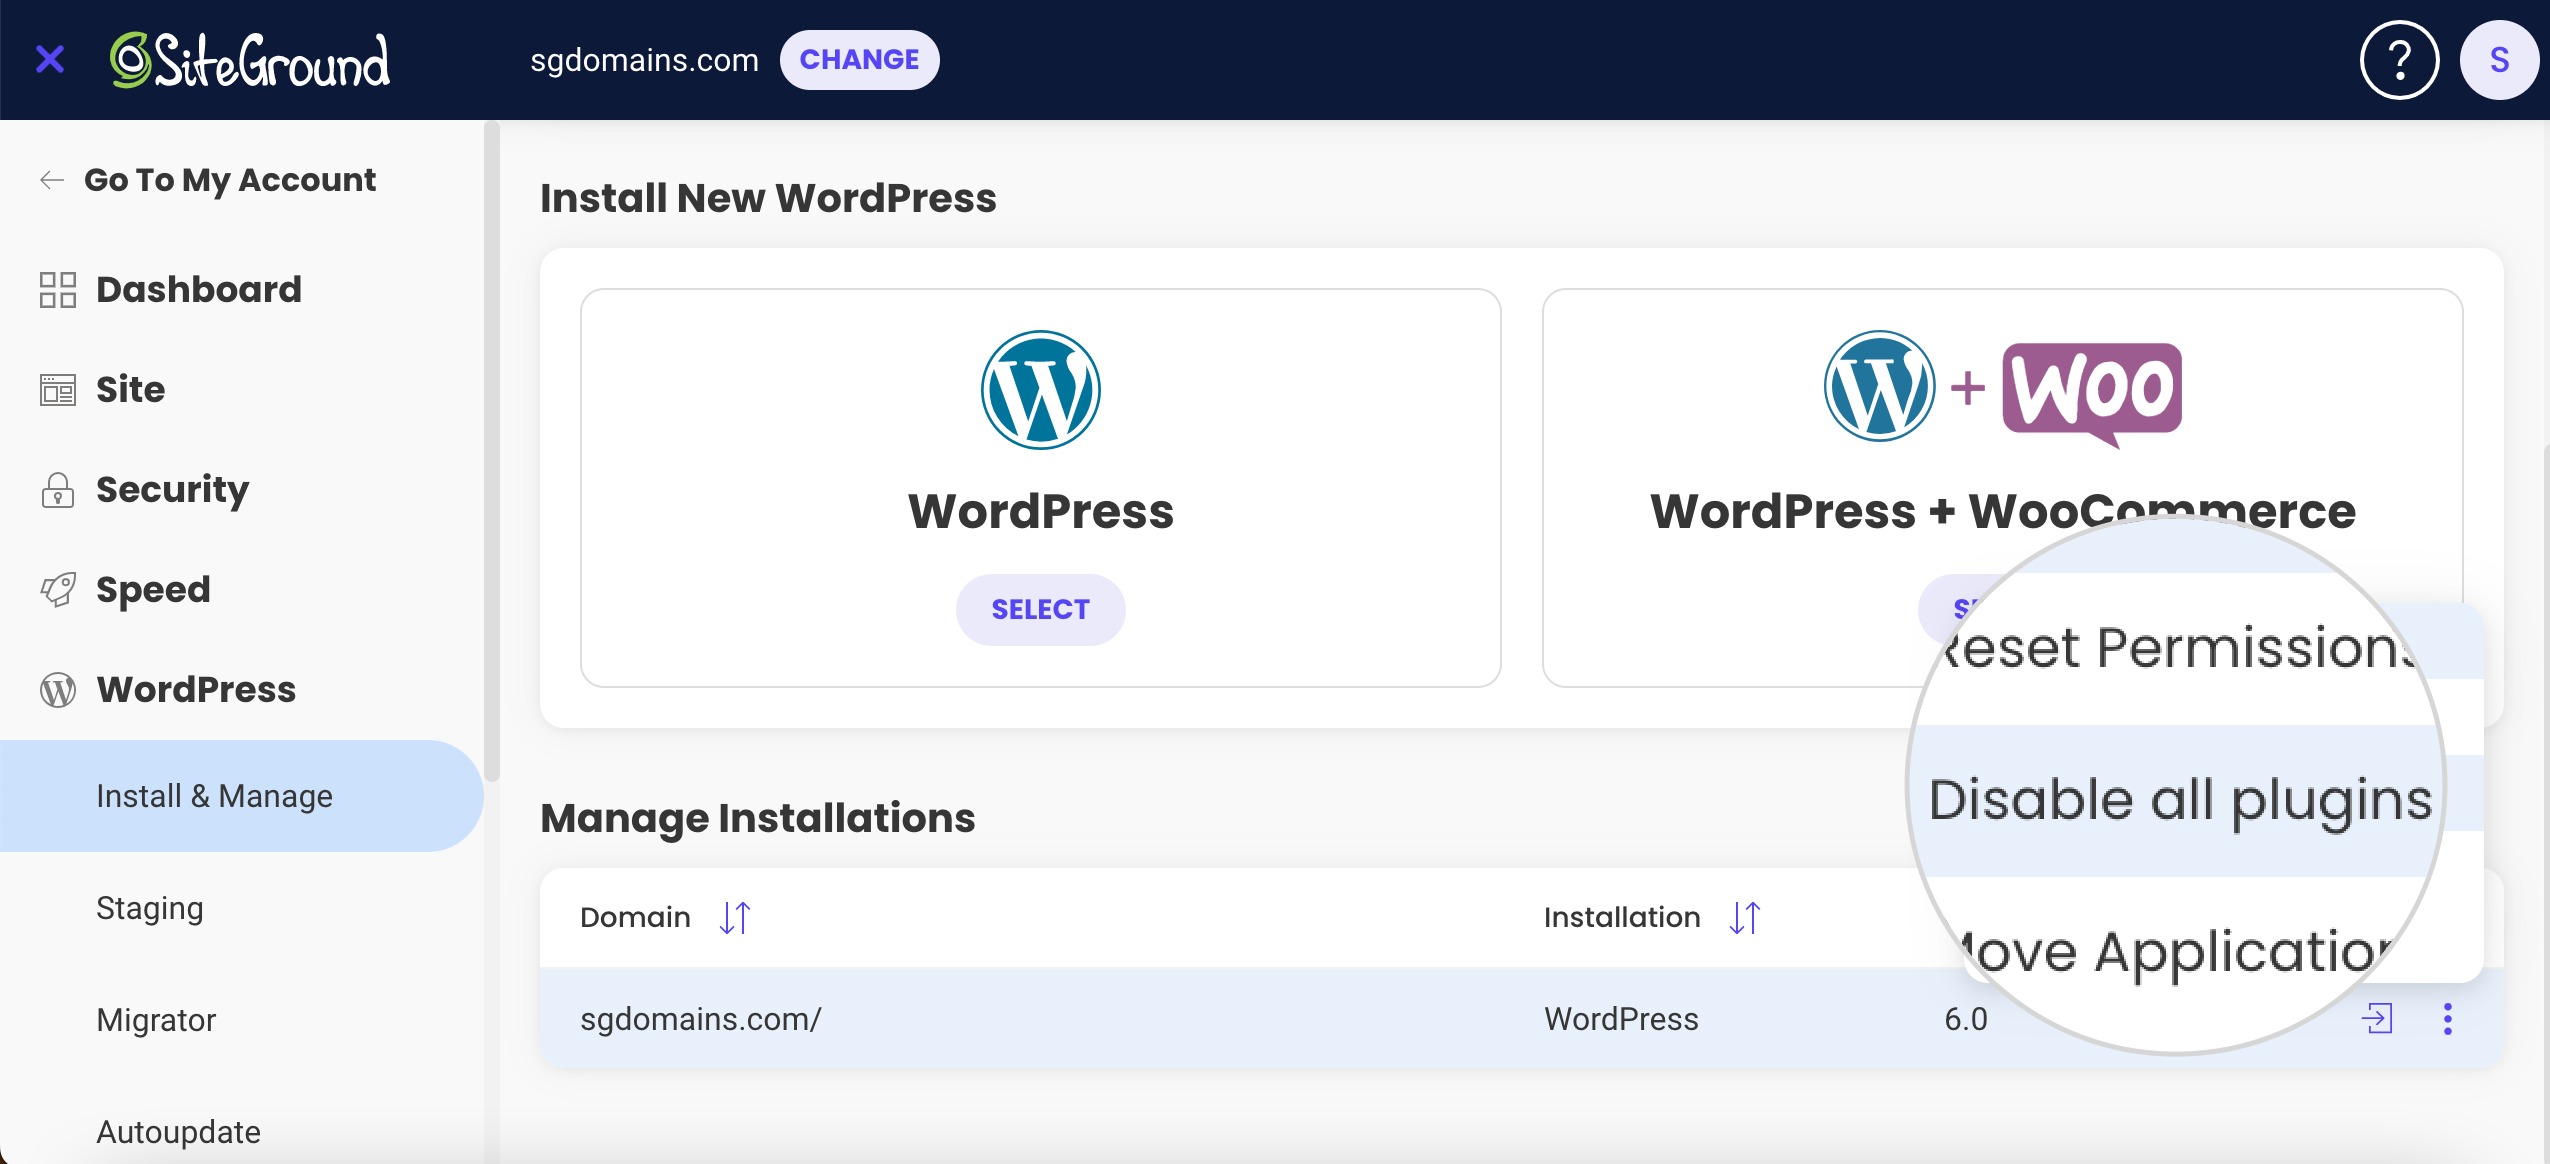Sort installations by Installation column

coord(1743,917)
